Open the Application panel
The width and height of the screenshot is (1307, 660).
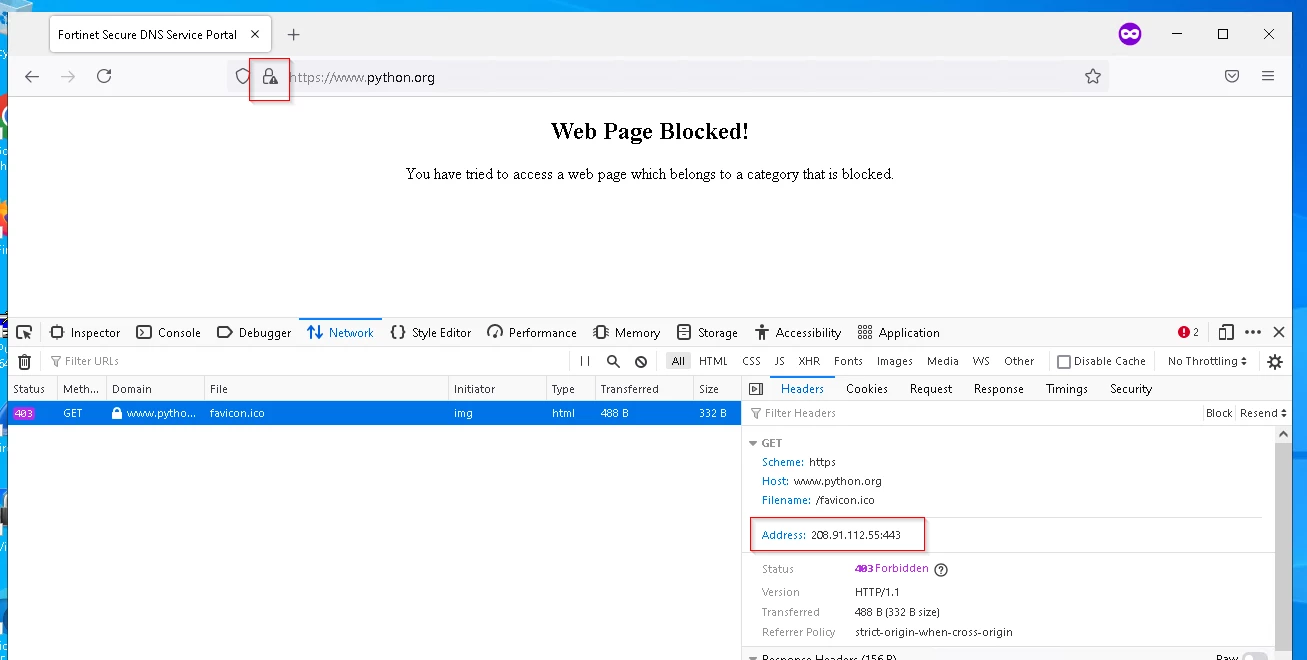pos(898,333)
